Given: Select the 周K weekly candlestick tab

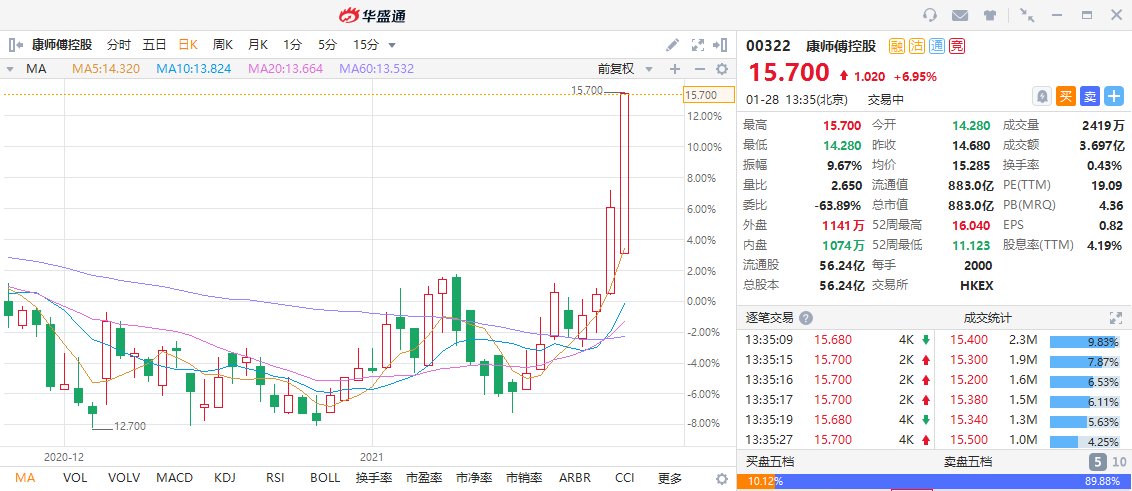Looking at the screenshot, I should click(x=223, y=45).
